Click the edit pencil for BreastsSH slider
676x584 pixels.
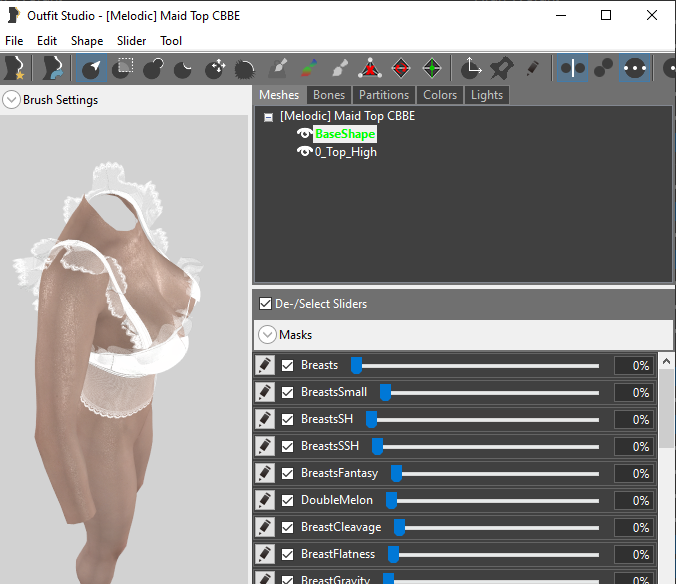click(265, 419)
